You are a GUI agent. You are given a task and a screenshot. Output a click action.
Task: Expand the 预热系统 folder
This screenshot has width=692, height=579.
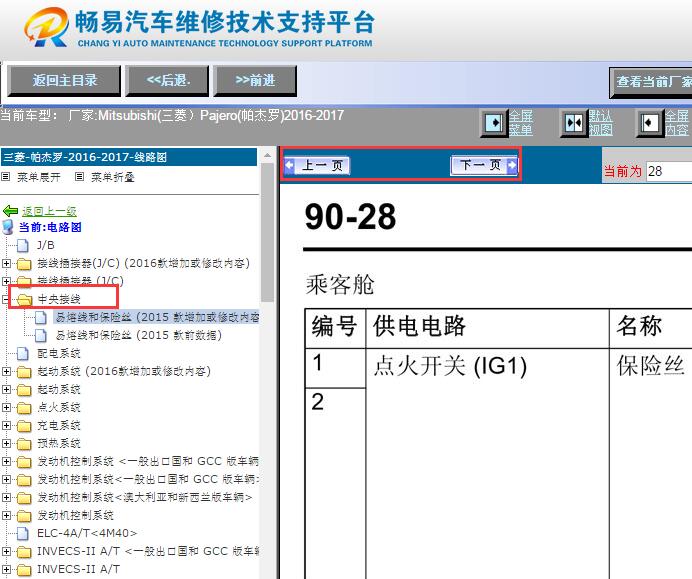(x=7, y=444)
